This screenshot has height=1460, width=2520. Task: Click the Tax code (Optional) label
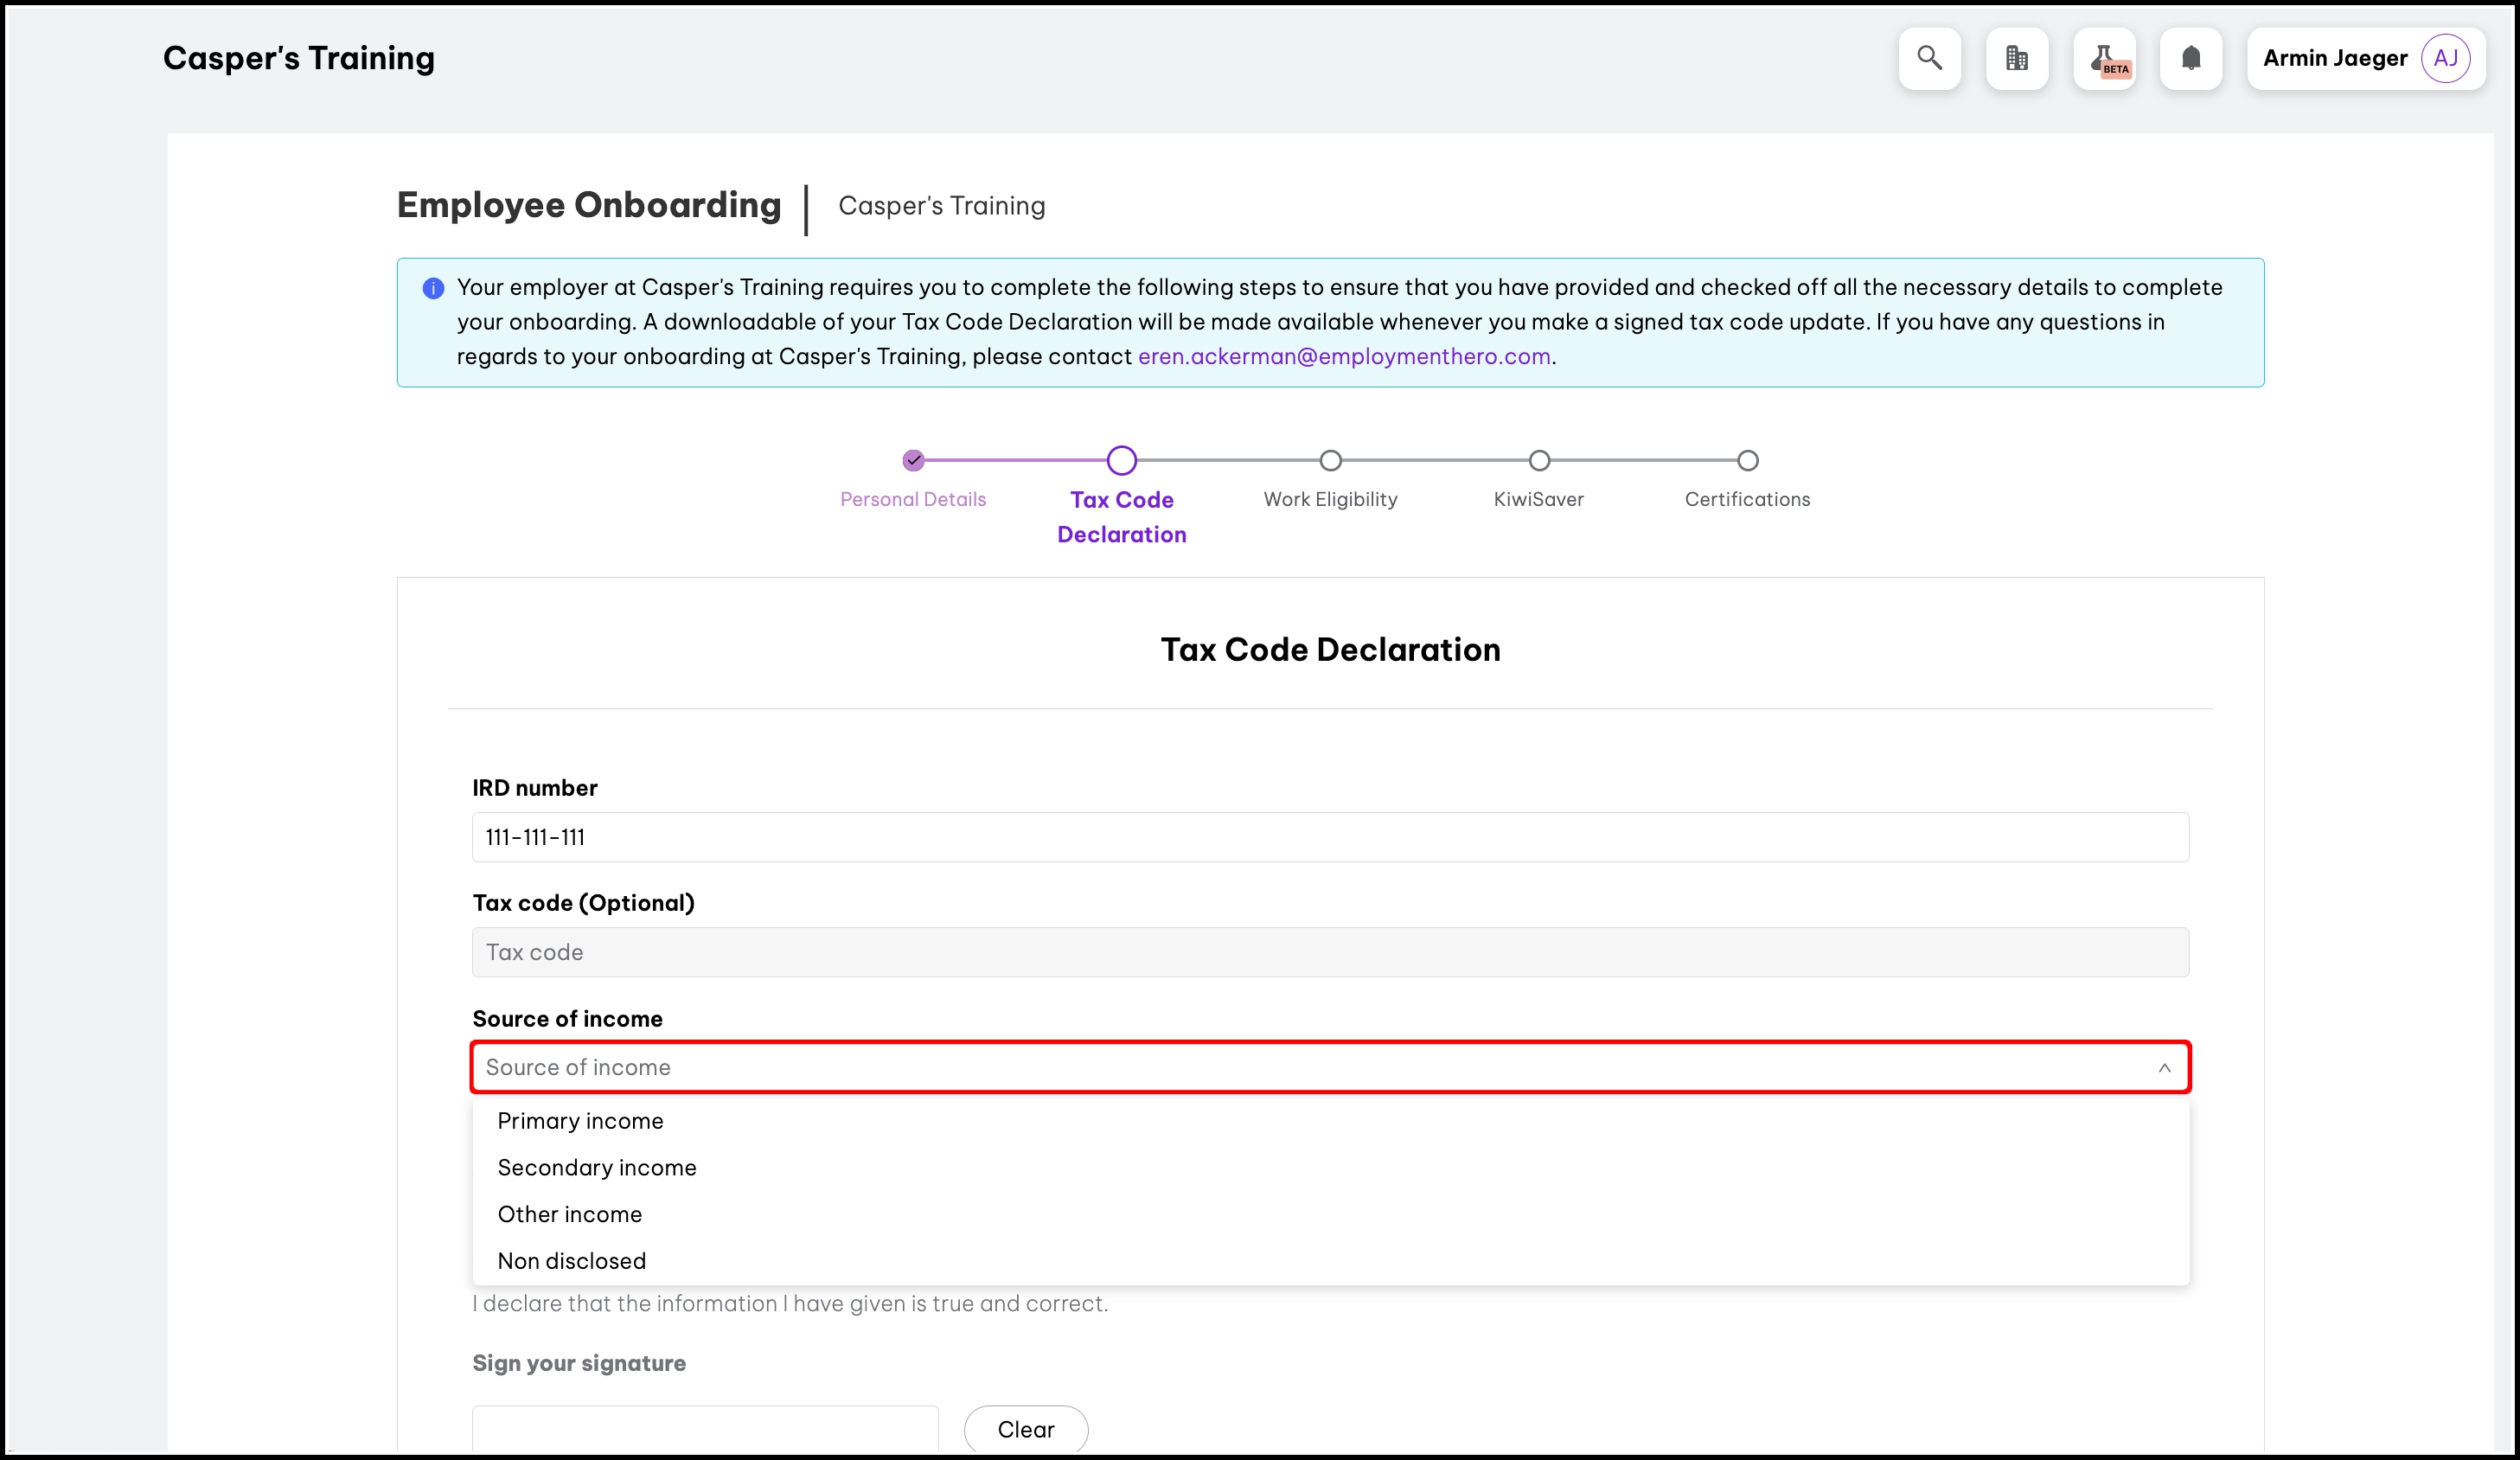[584, 903]
